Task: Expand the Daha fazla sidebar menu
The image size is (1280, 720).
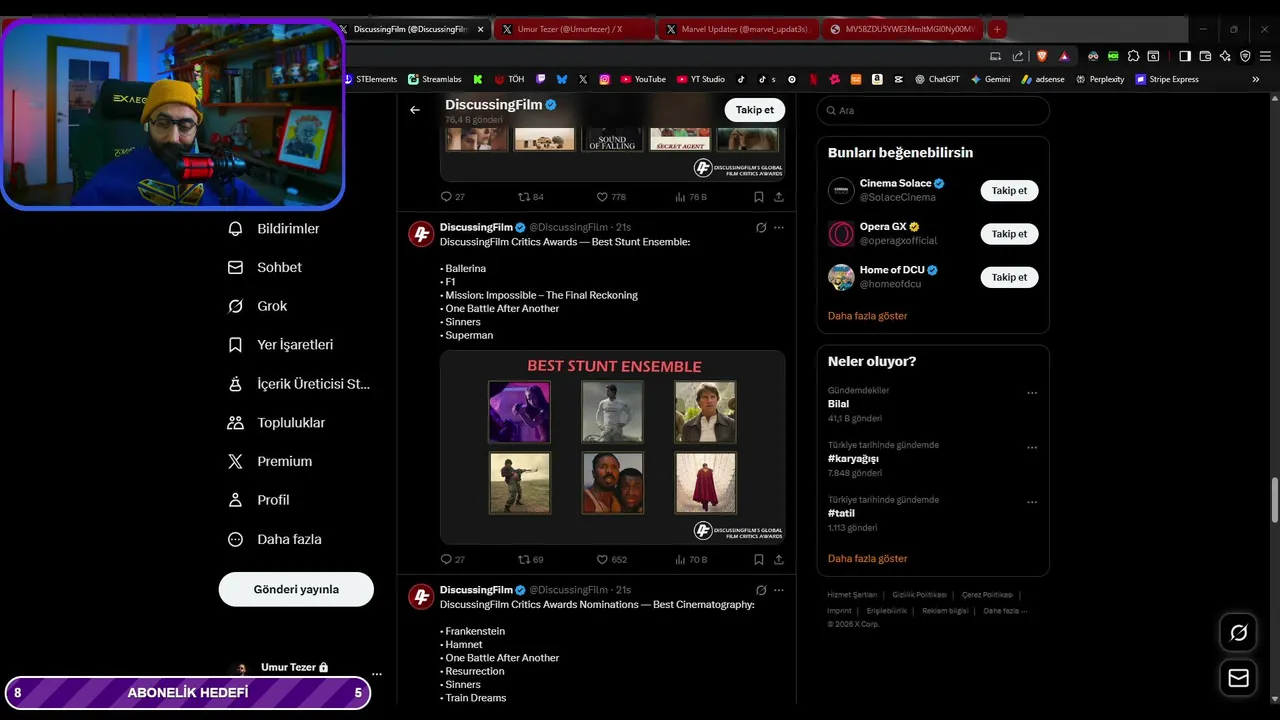Action: click(275, 539)
